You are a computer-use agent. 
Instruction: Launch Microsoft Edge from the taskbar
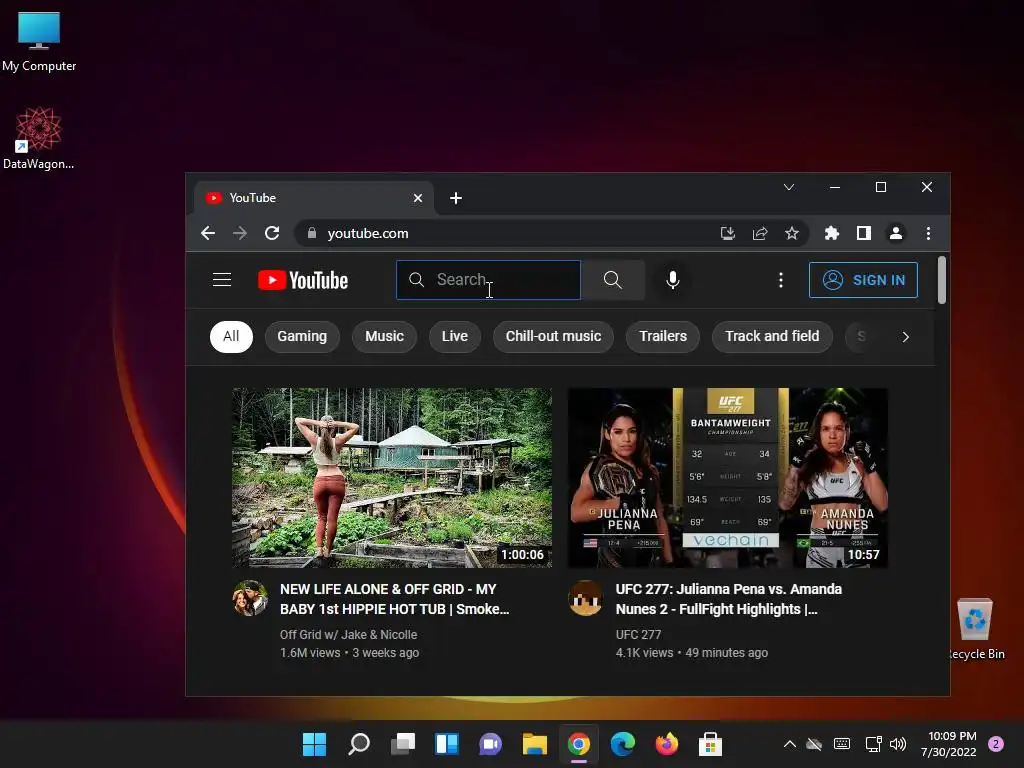(x=622, y=744)
